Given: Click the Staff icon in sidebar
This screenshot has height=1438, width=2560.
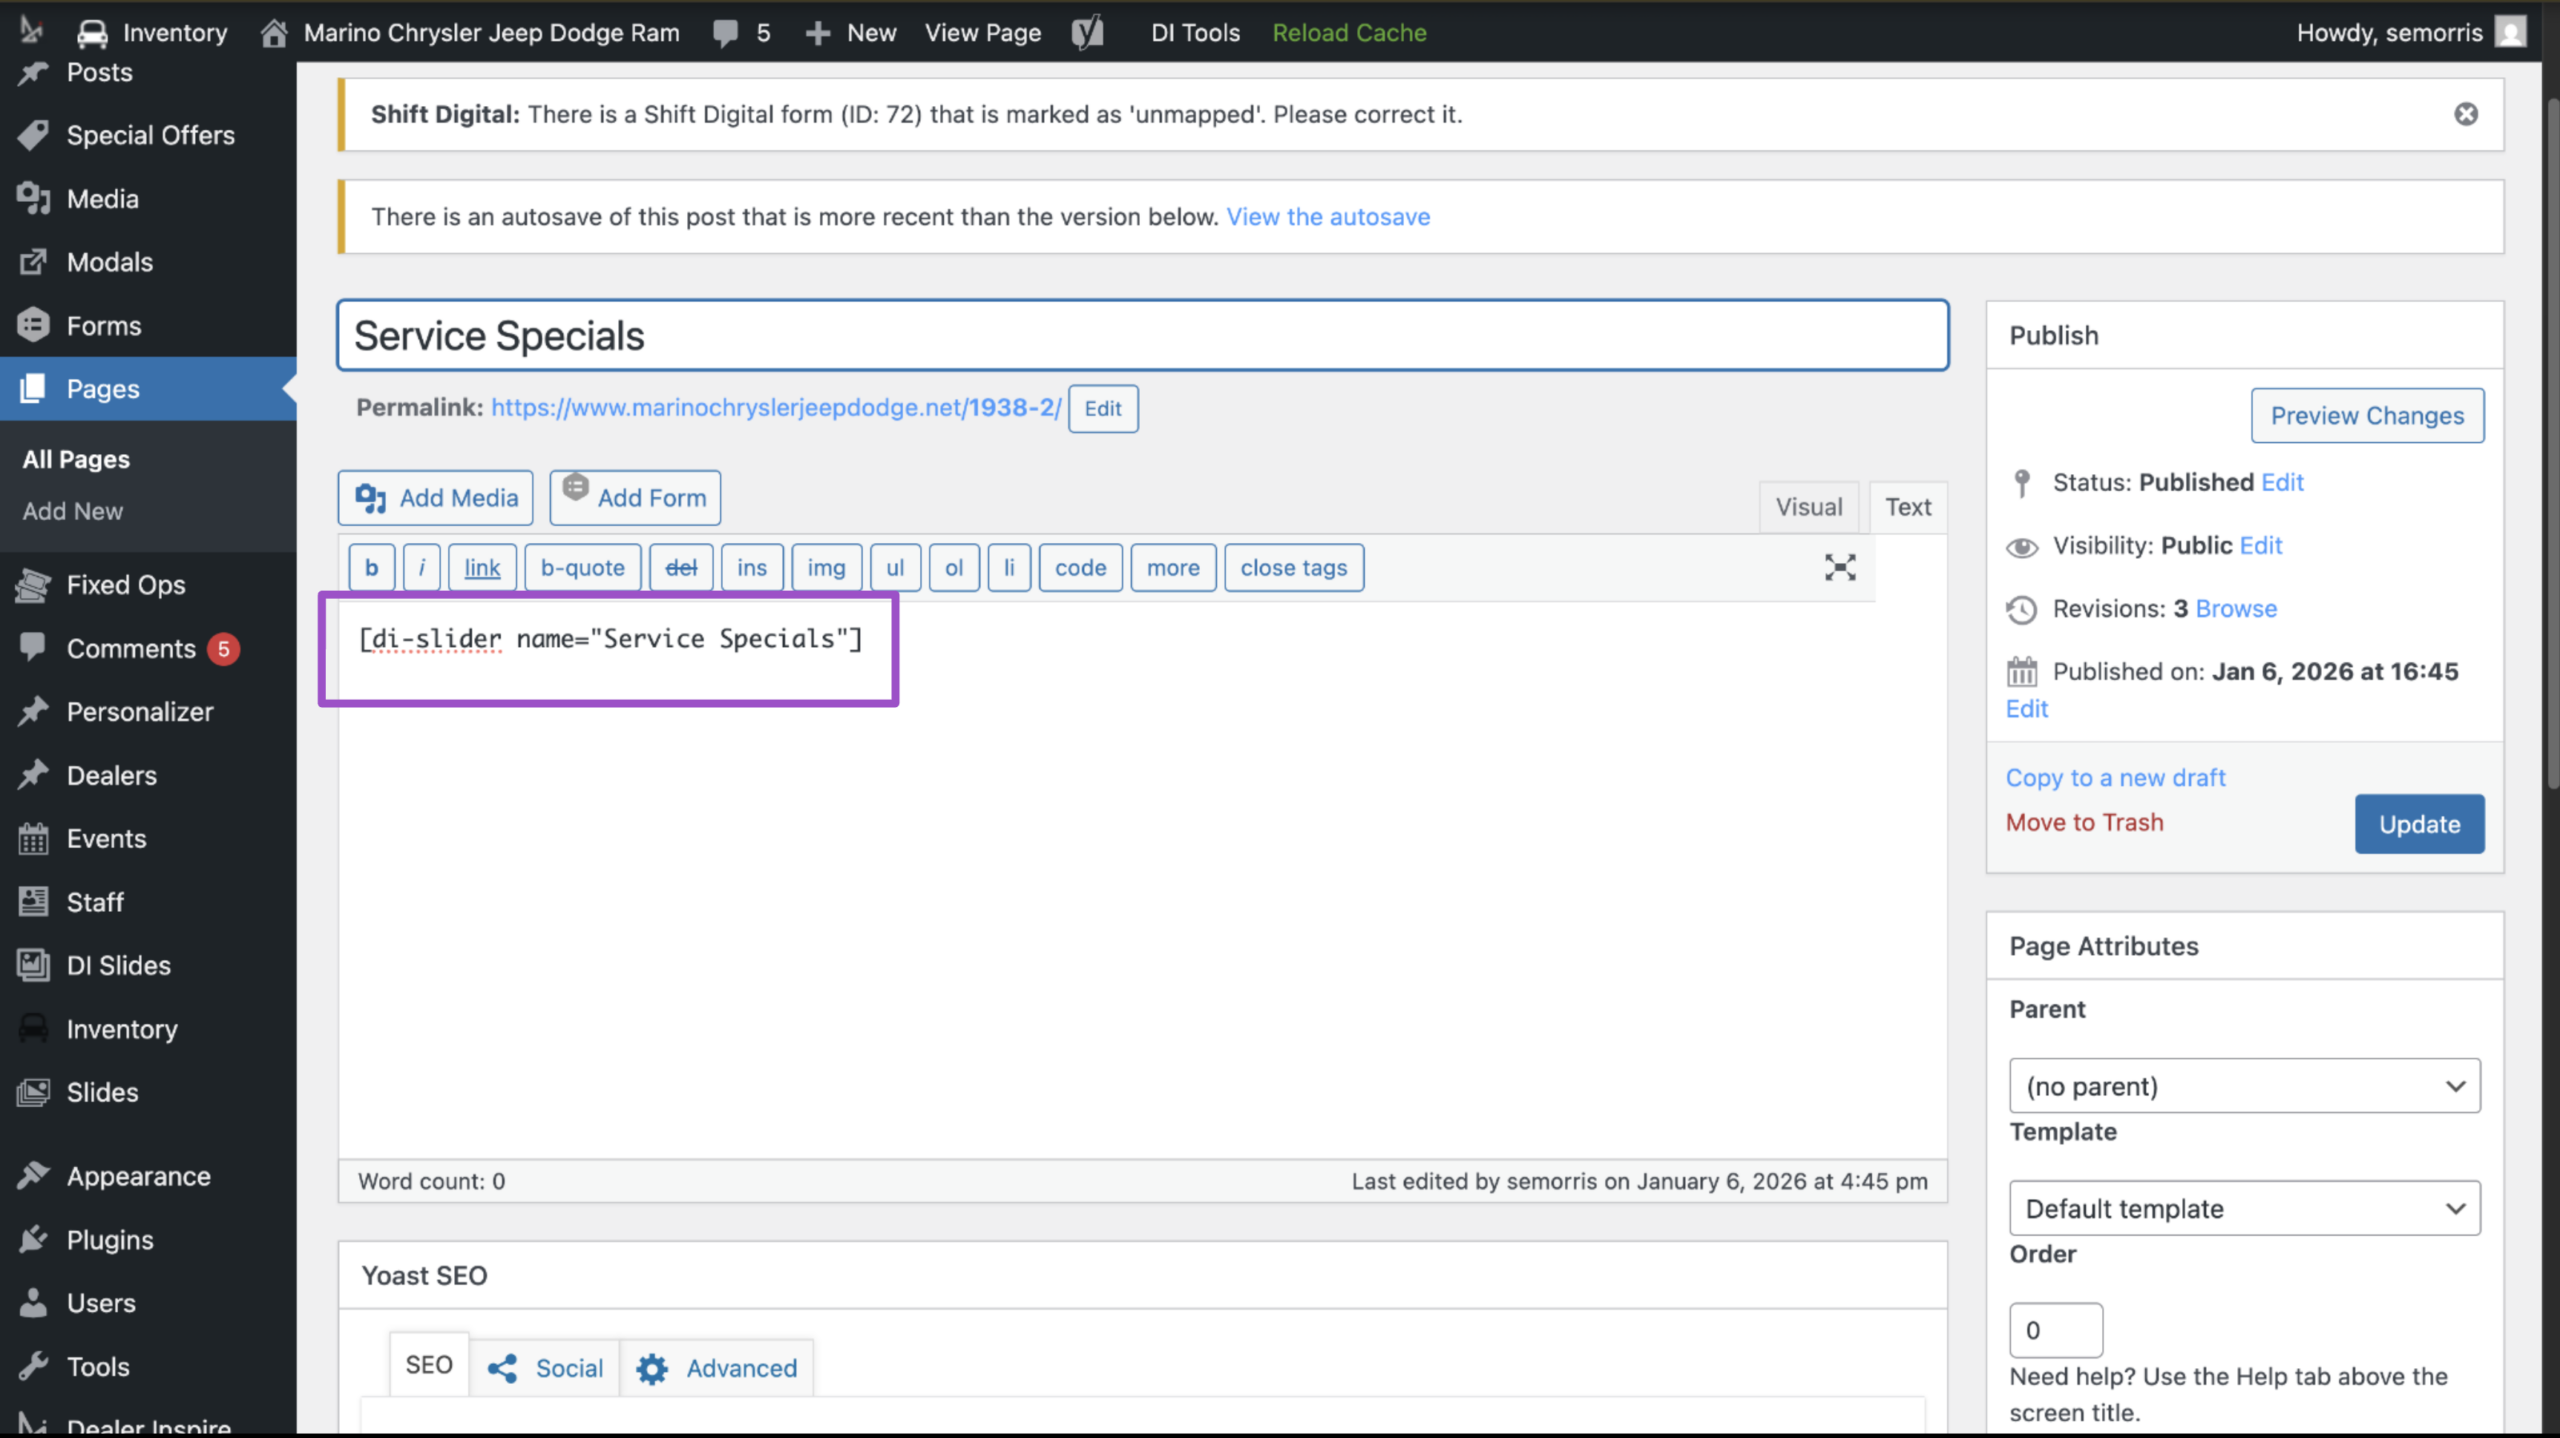Looking at the screenshot, I should tap(33, 901).
